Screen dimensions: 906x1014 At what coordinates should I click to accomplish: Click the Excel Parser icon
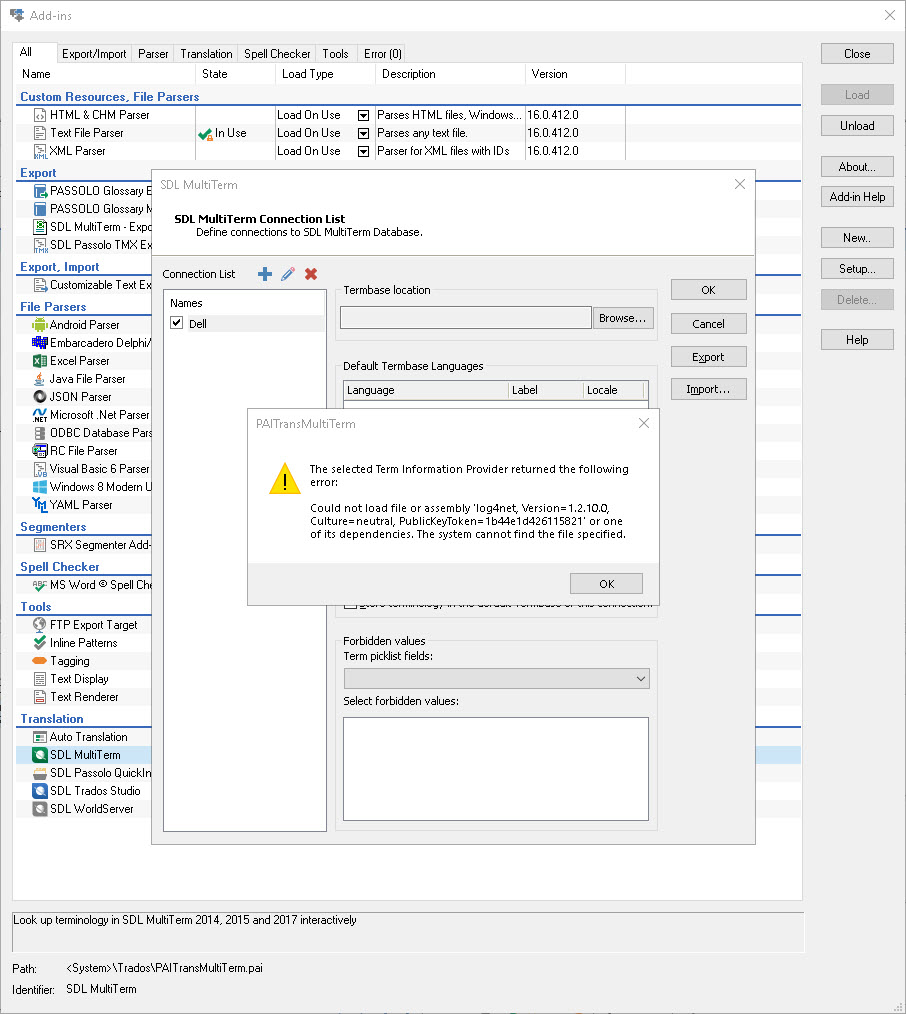40,361
